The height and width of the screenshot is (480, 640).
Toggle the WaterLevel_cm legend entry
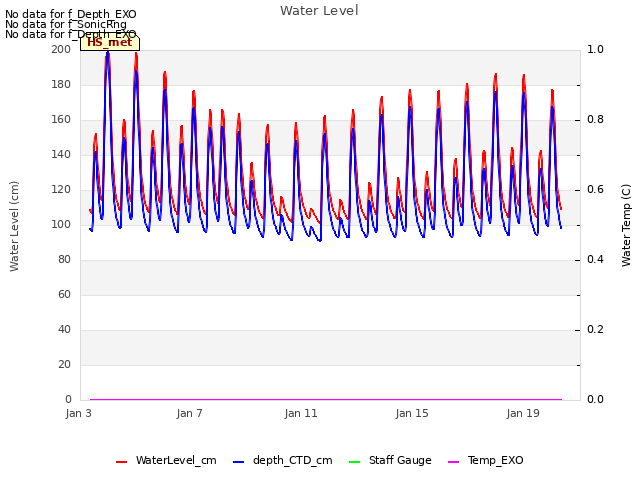(166, 460)
